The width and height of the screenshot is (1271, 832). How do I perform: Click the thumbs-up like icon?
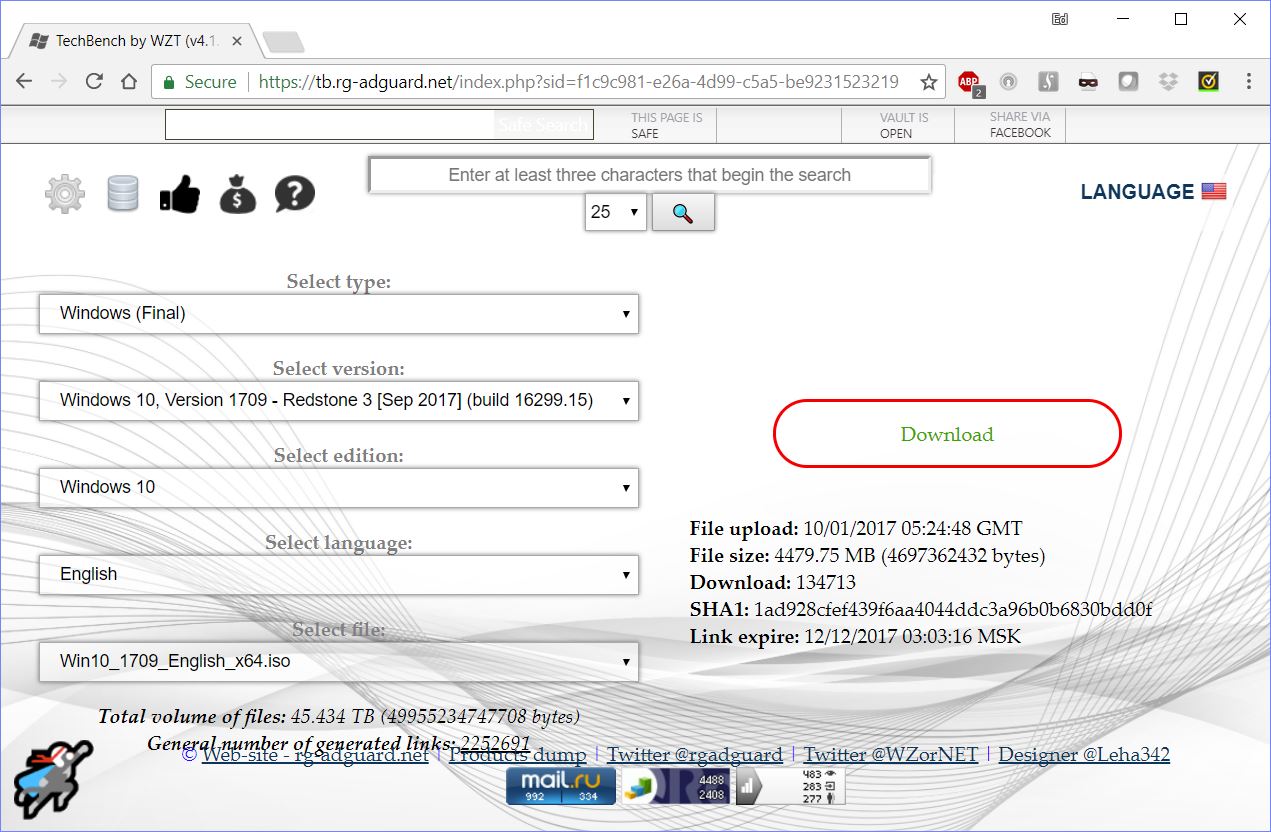(180, 194)
